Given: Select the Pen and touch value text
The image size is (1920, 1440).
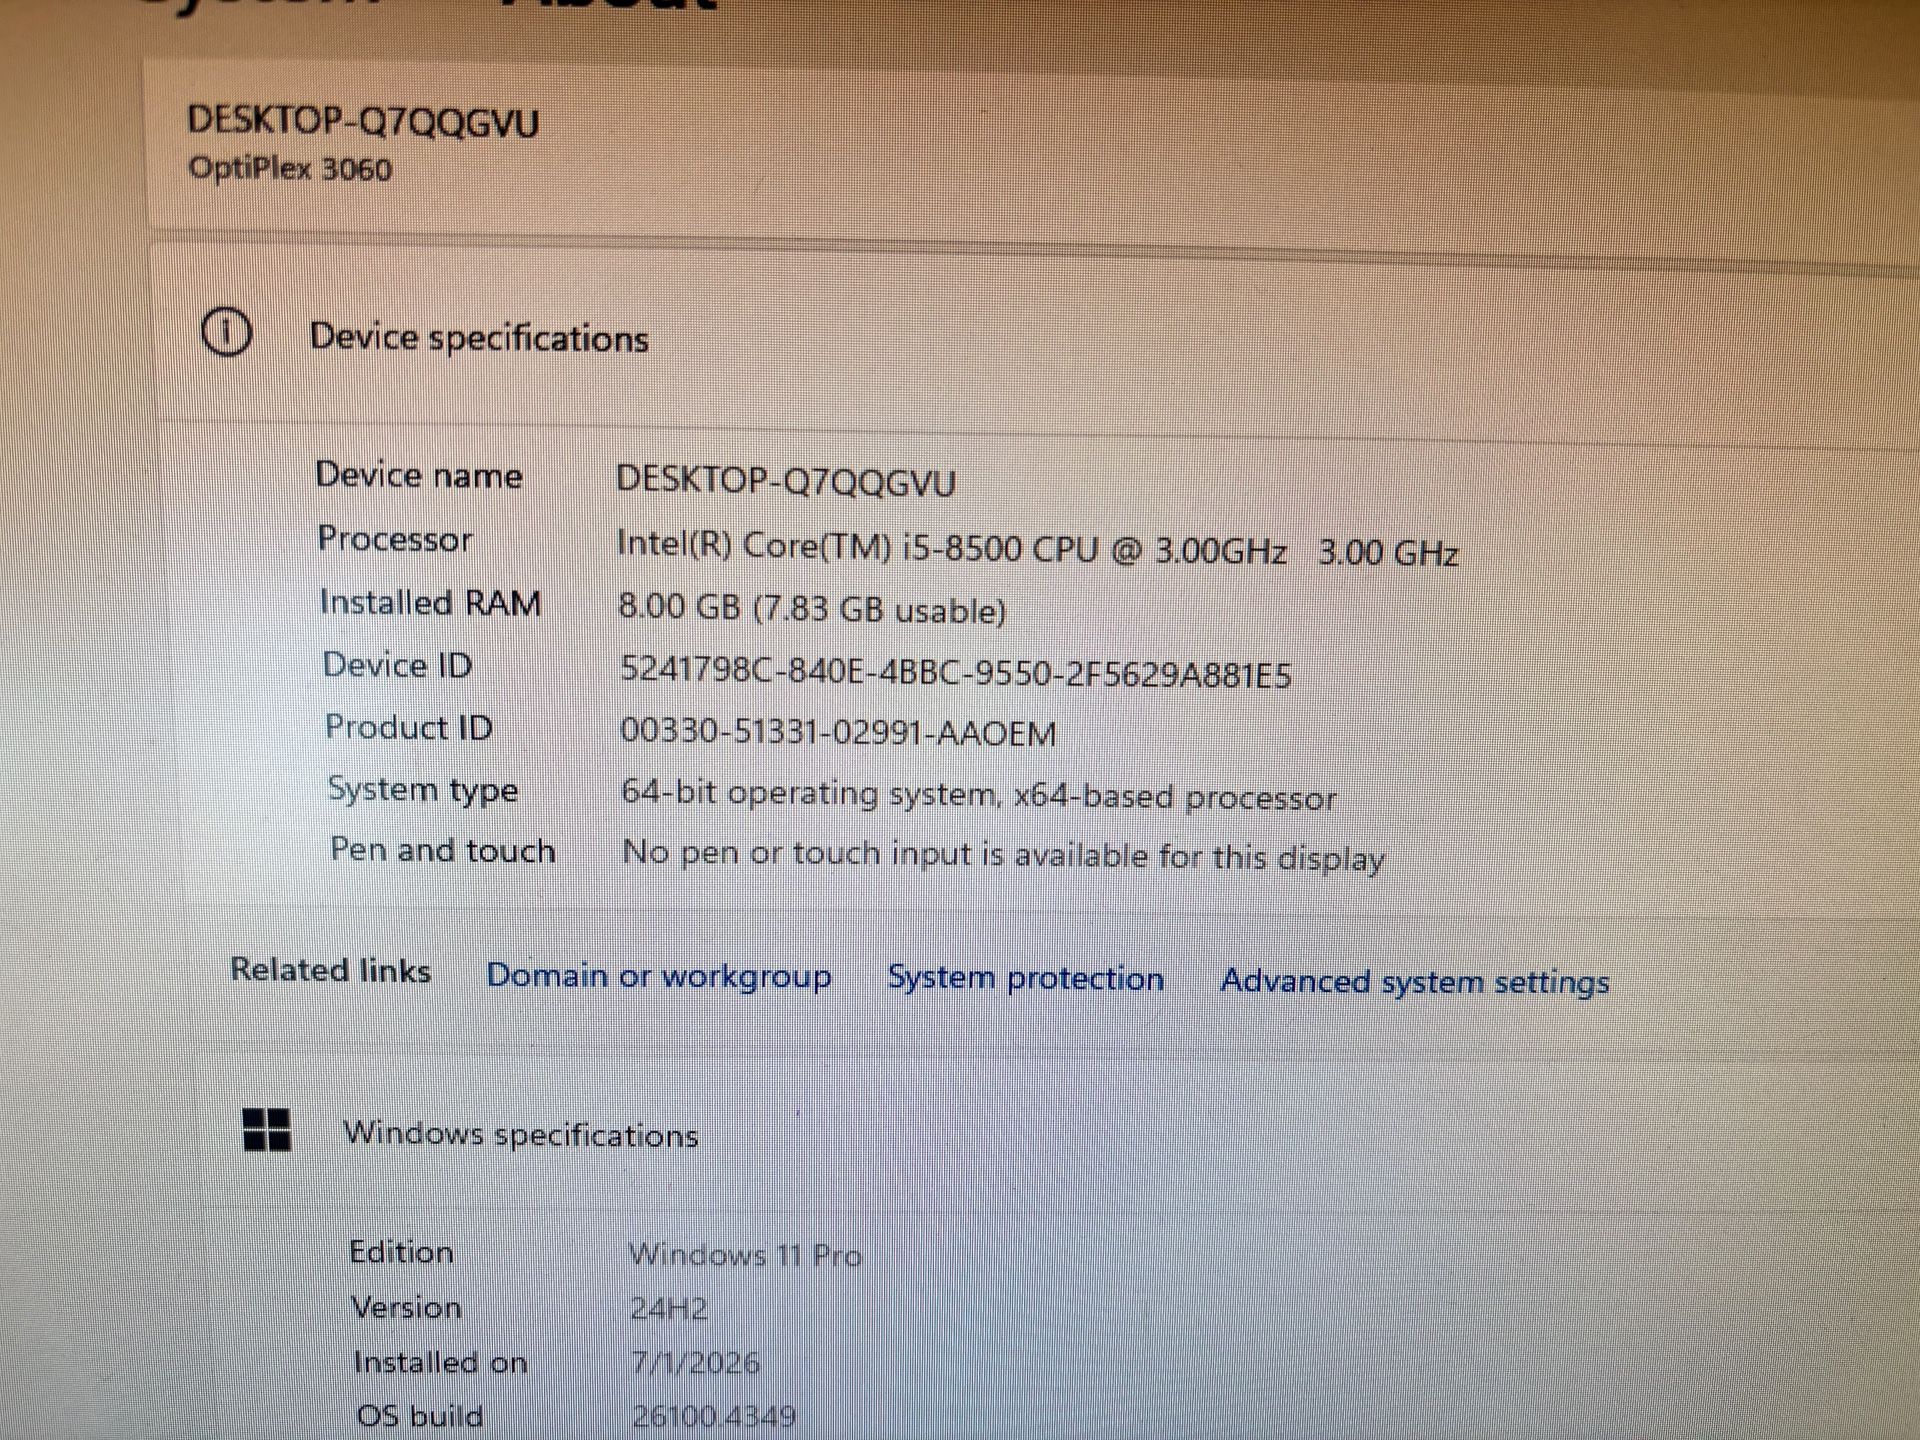Looking at the screenshot, I should (x=1003, y=856).
